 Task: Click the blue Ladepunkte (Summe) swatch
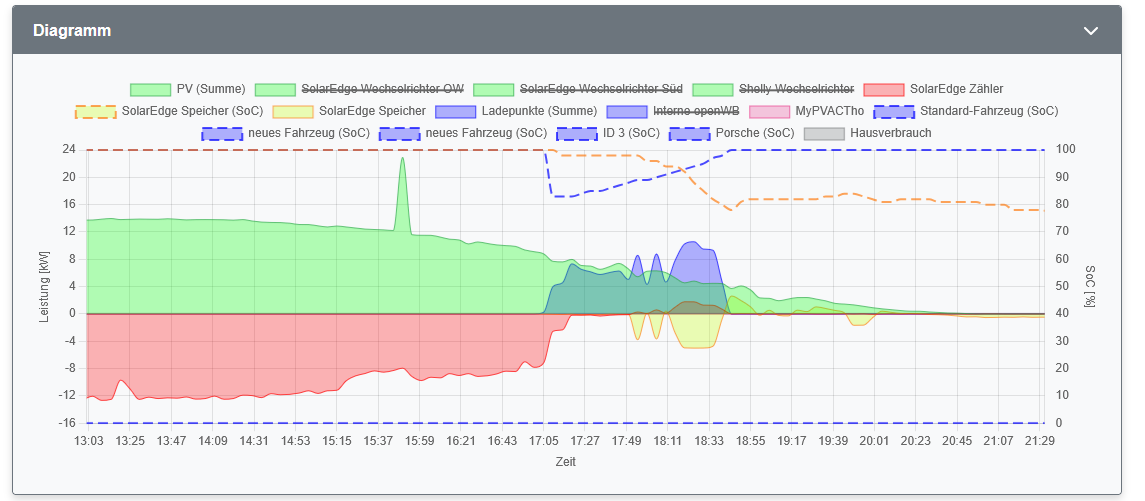pyautogui.click(x=456, y=111)
